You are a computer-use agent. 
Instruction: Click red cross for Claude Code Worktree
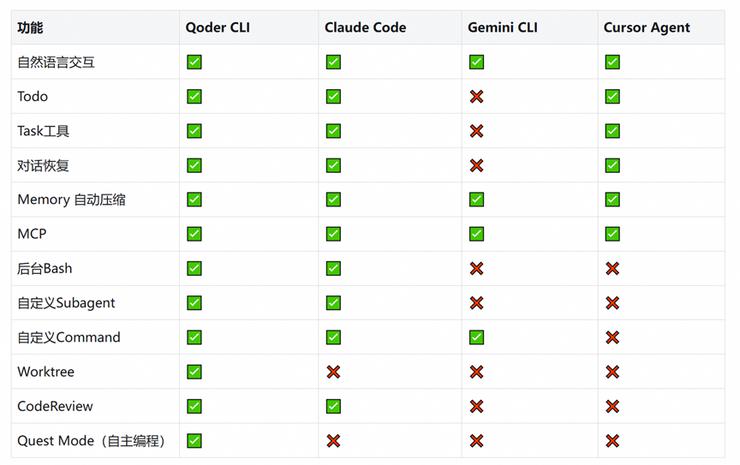pos(333,372)
